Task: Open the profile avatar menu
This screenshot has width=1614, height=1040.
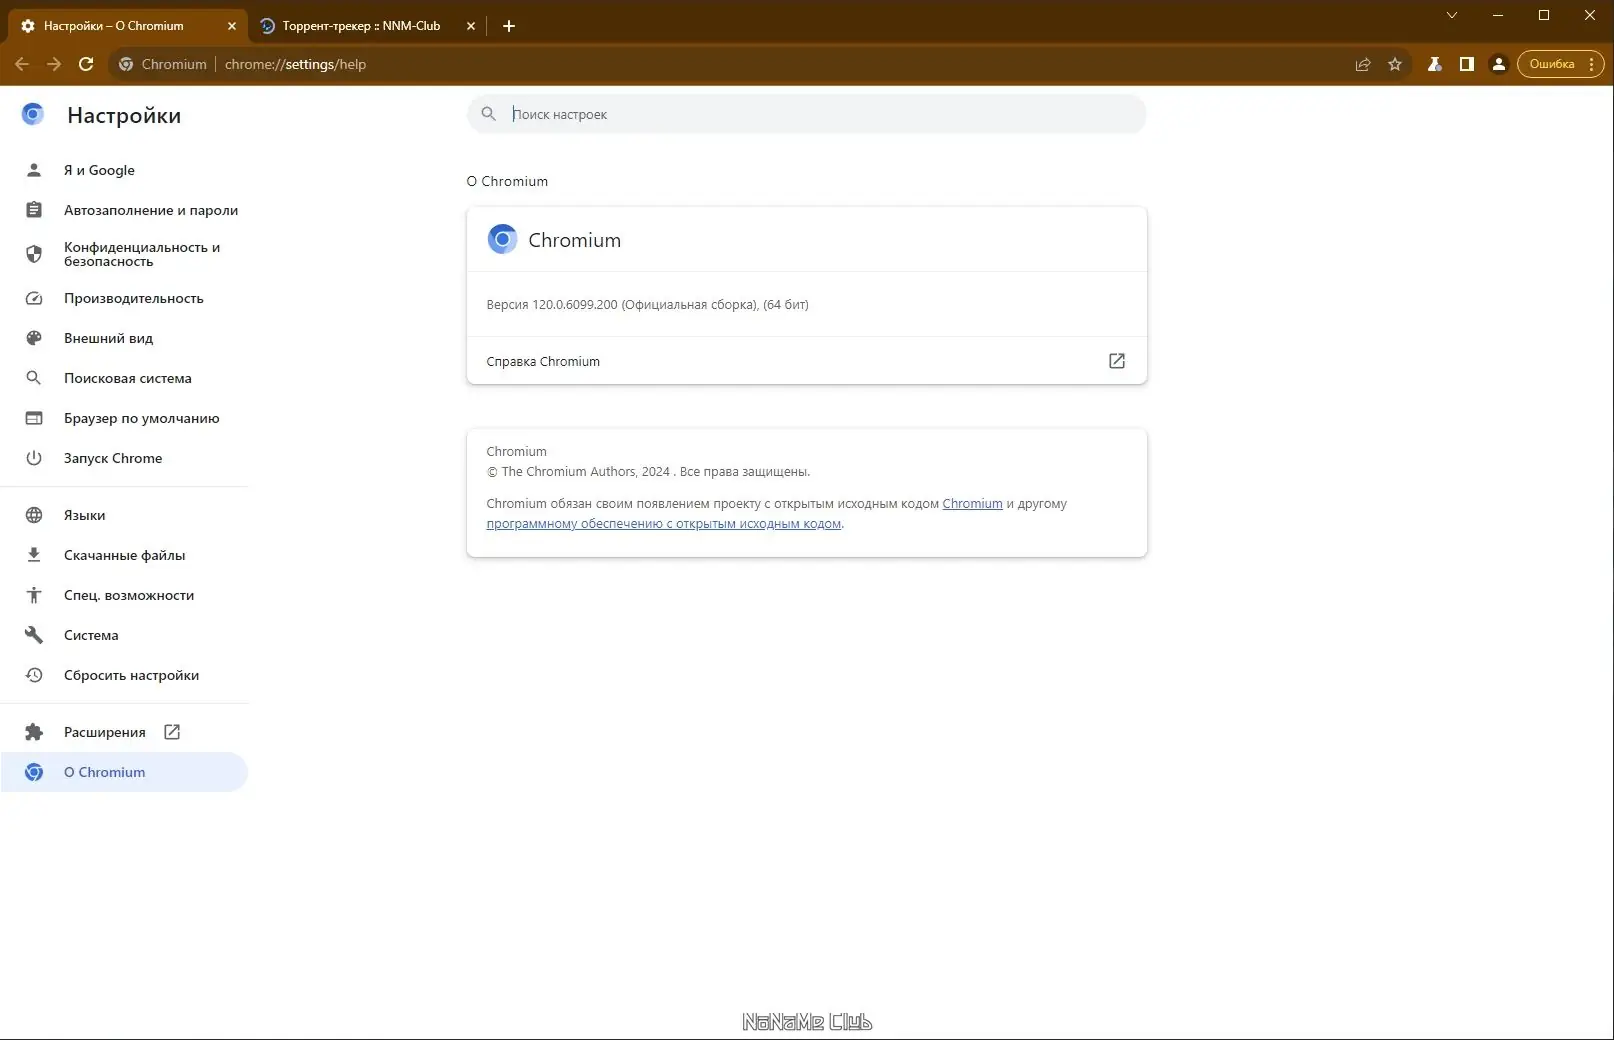Action: tap(1498, 64)
